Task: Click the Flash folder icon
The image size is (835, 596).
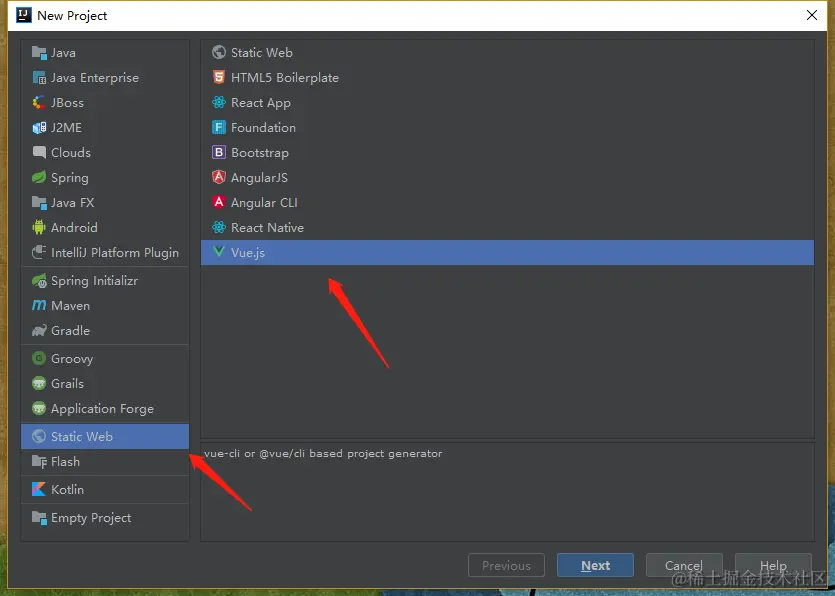Action: [x=39, y=462]
